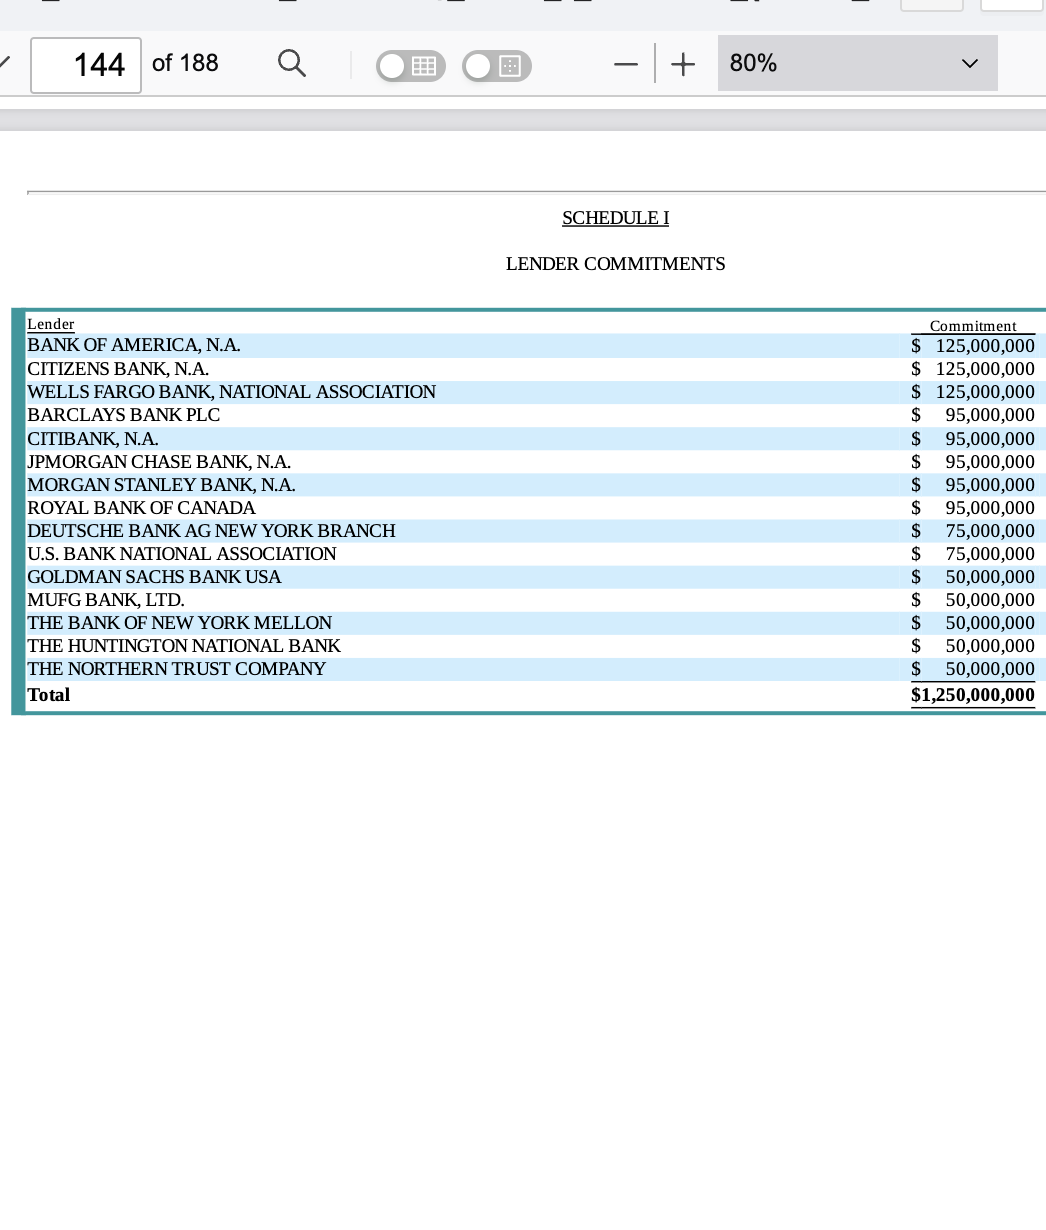Click Citibank's 95,000,000 commitment
The width and height of the screenshot is (1046, 1230).
pos(990,439)
